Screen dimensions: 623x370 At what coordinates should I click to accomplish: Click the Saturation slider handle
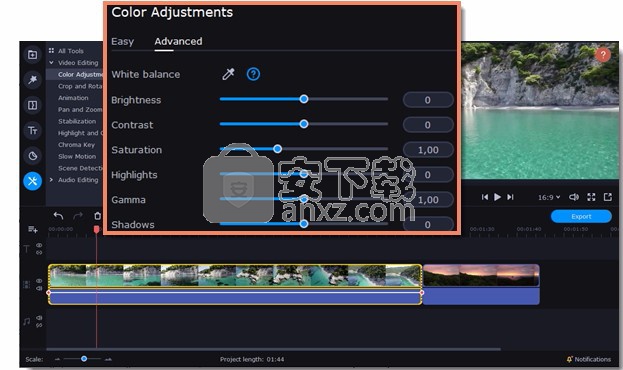tap(277, 149)
